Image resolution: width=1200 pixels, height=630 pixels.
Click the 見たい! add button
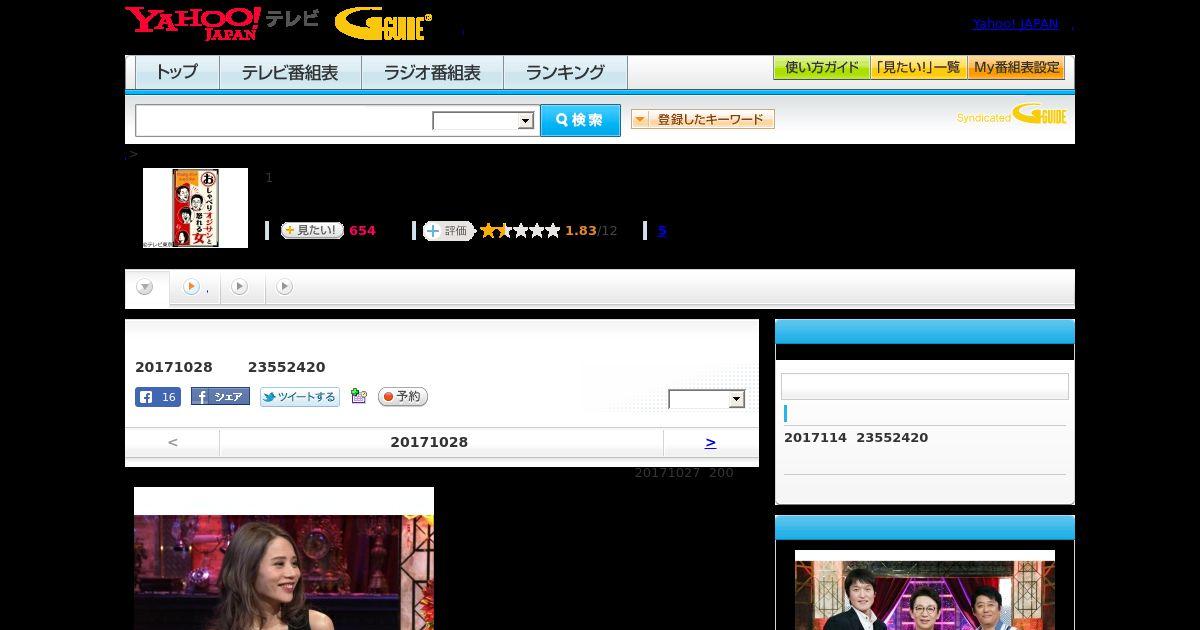click(x=312, y=230)
